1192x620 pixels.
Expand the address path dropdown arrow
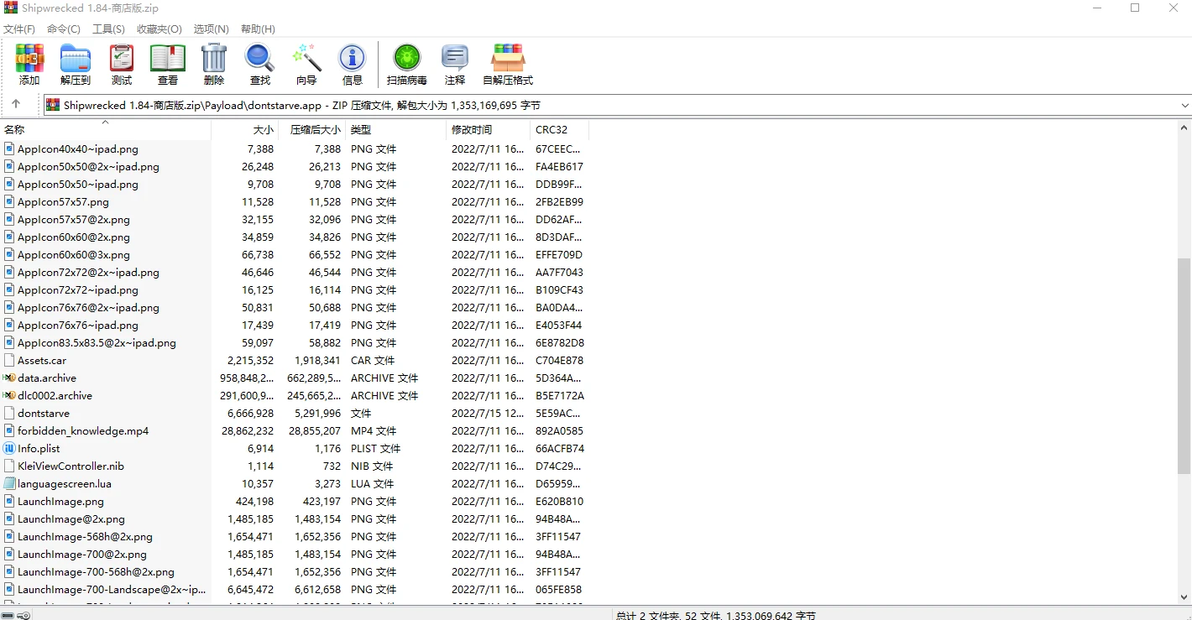pyautogui.click(x=1184, y=105)
